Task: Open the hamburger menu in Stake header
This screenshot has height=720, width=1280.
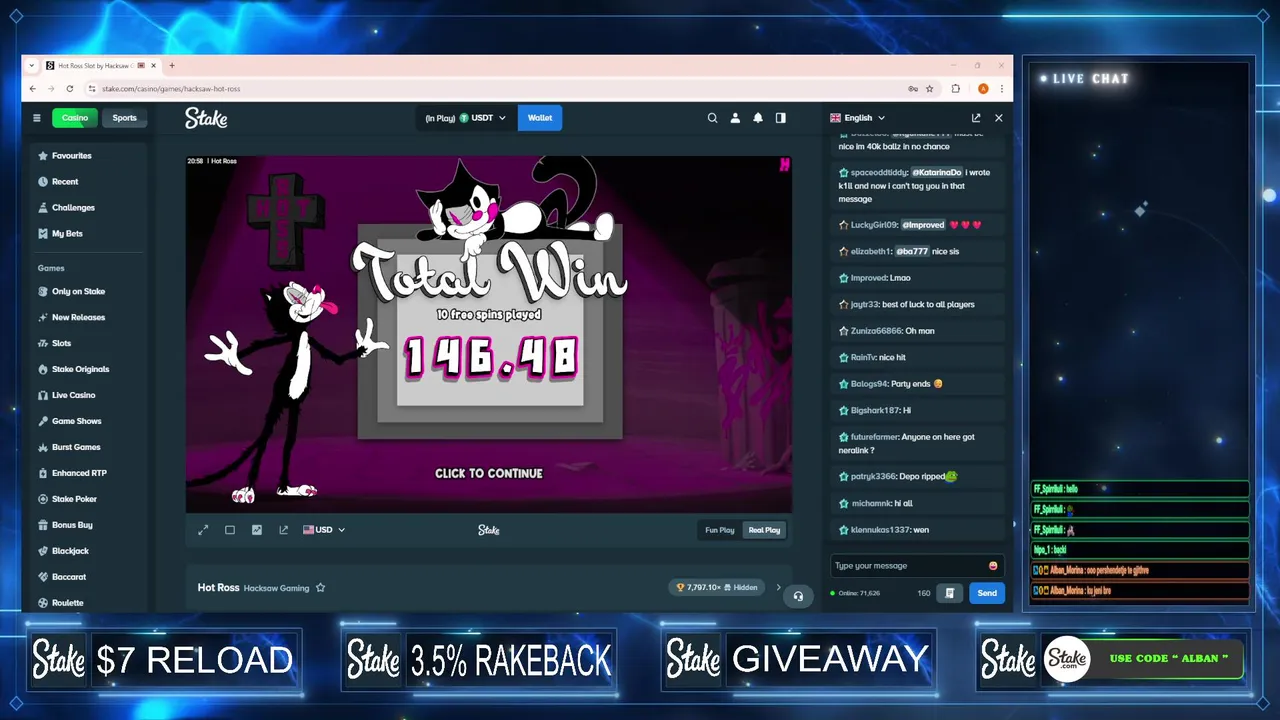Action: click(x=37, y=118)
